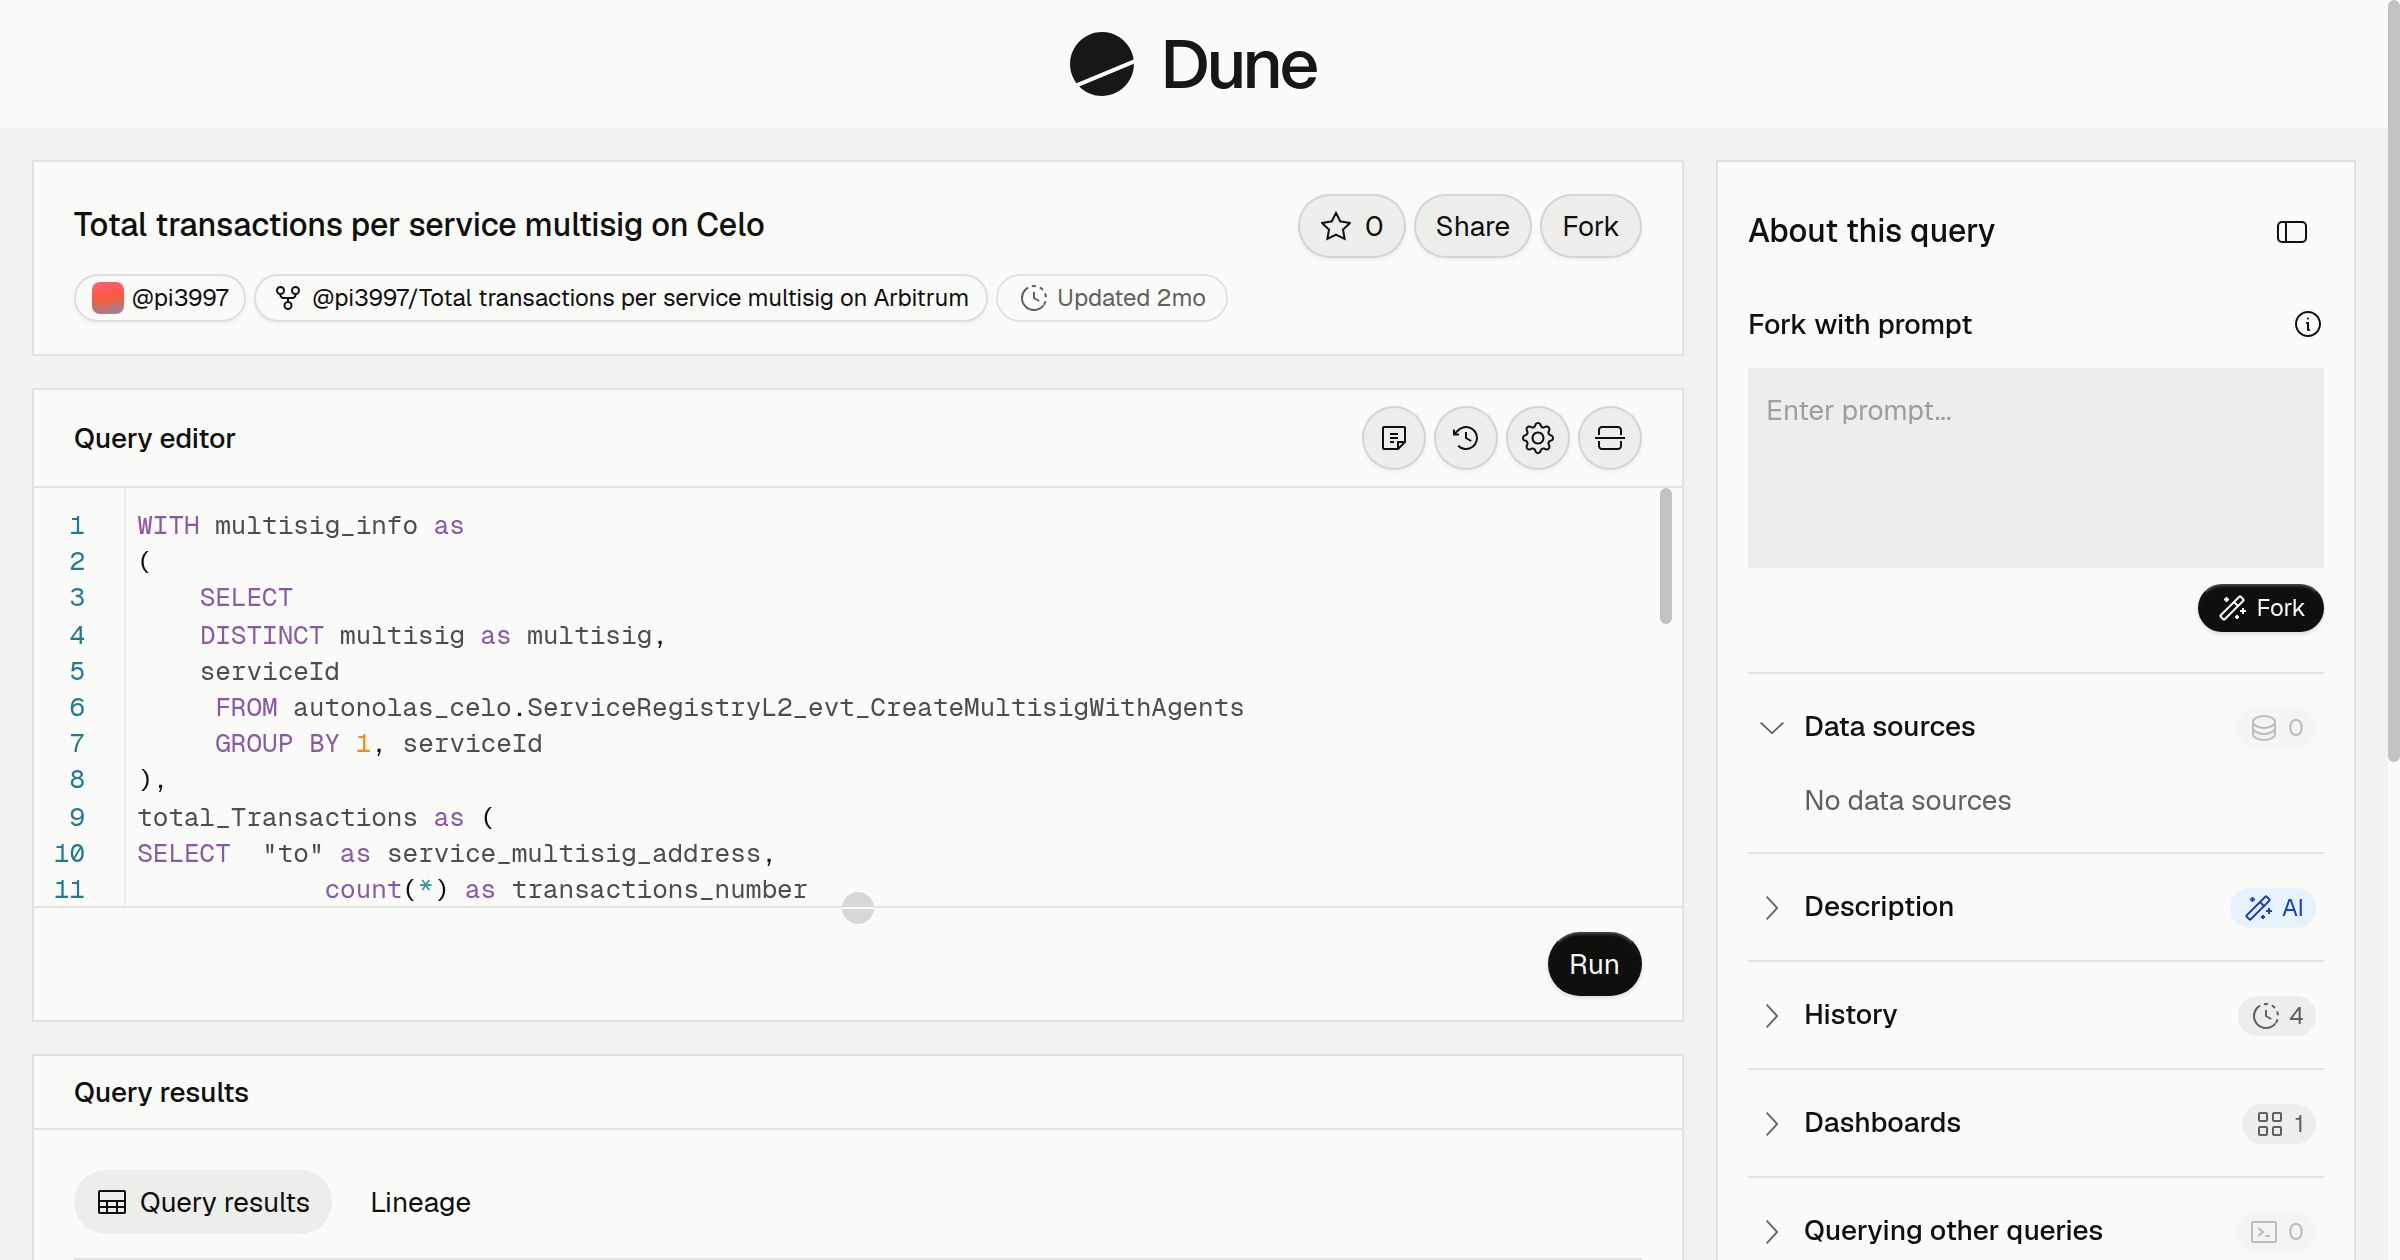This screenshot has width=2400, height=1260.
Task: Run the query
Action: (1594, 964)
